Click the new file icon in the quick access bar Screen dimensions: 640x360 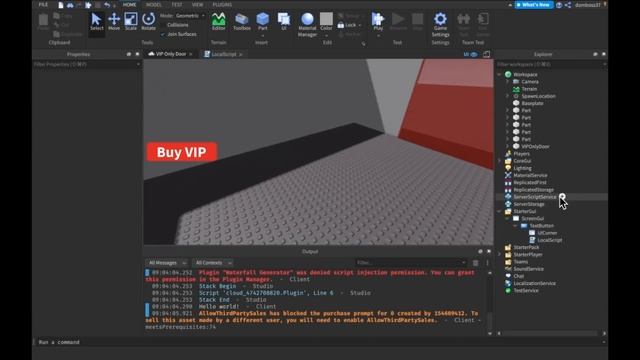pyautogui.click(x=60, y=5)
